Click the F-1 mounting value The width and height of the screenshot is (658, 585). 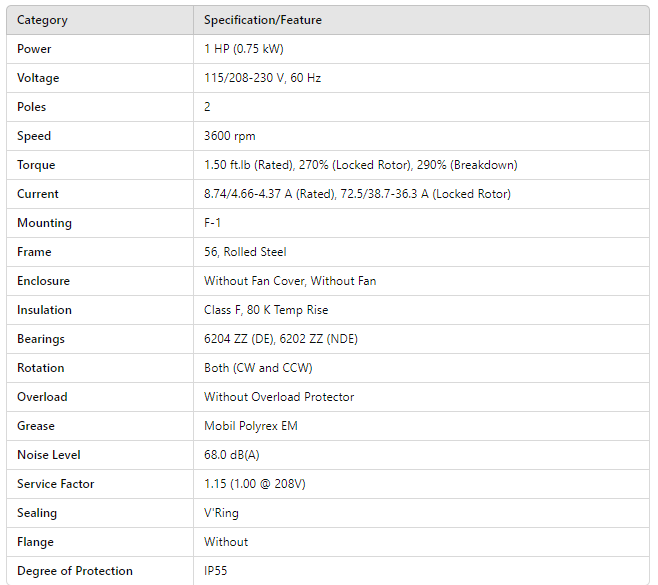tap(214, 223)
